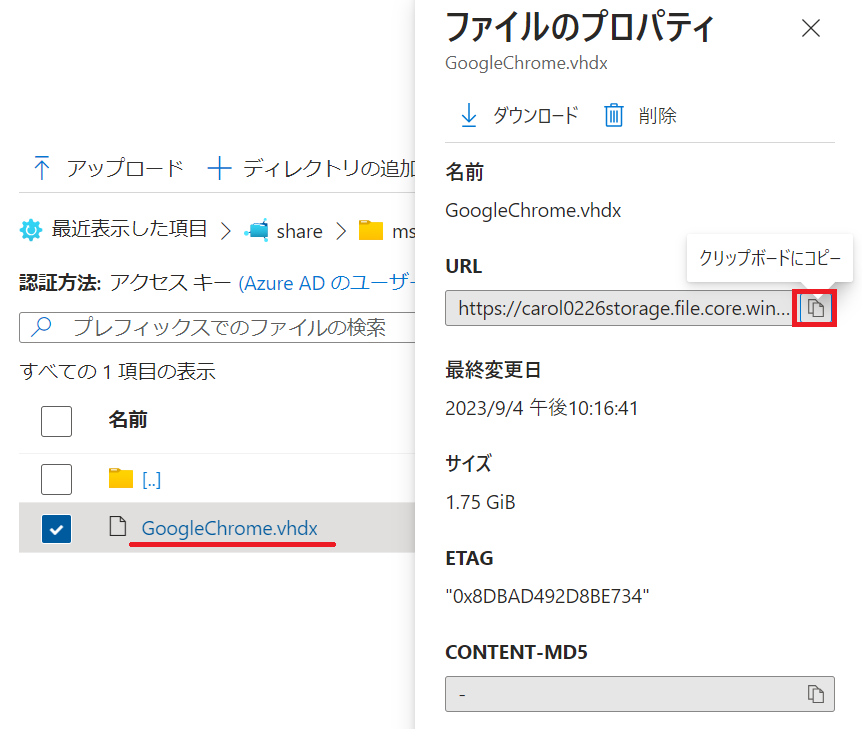
Task: Click the upload arrow icon
Action: (x=42, y=168)
